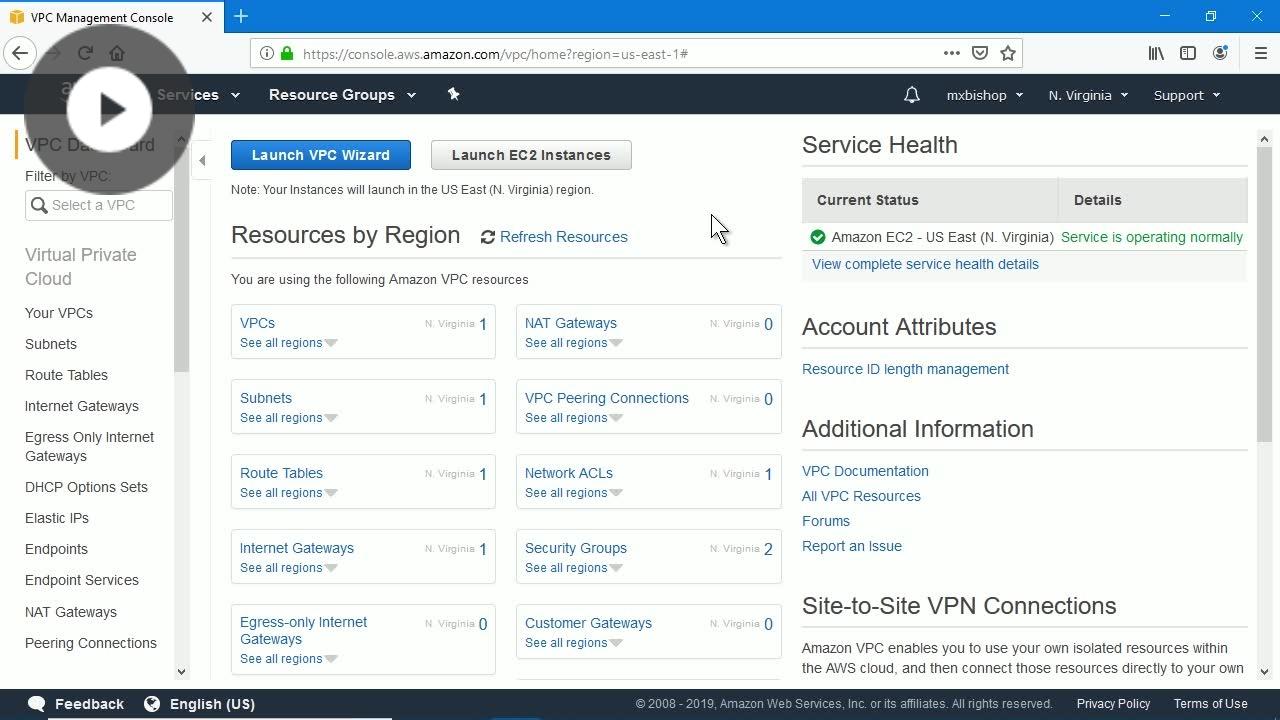1280x720 pixels.
Task: Open View complete service health details
Action: (925, 264)
